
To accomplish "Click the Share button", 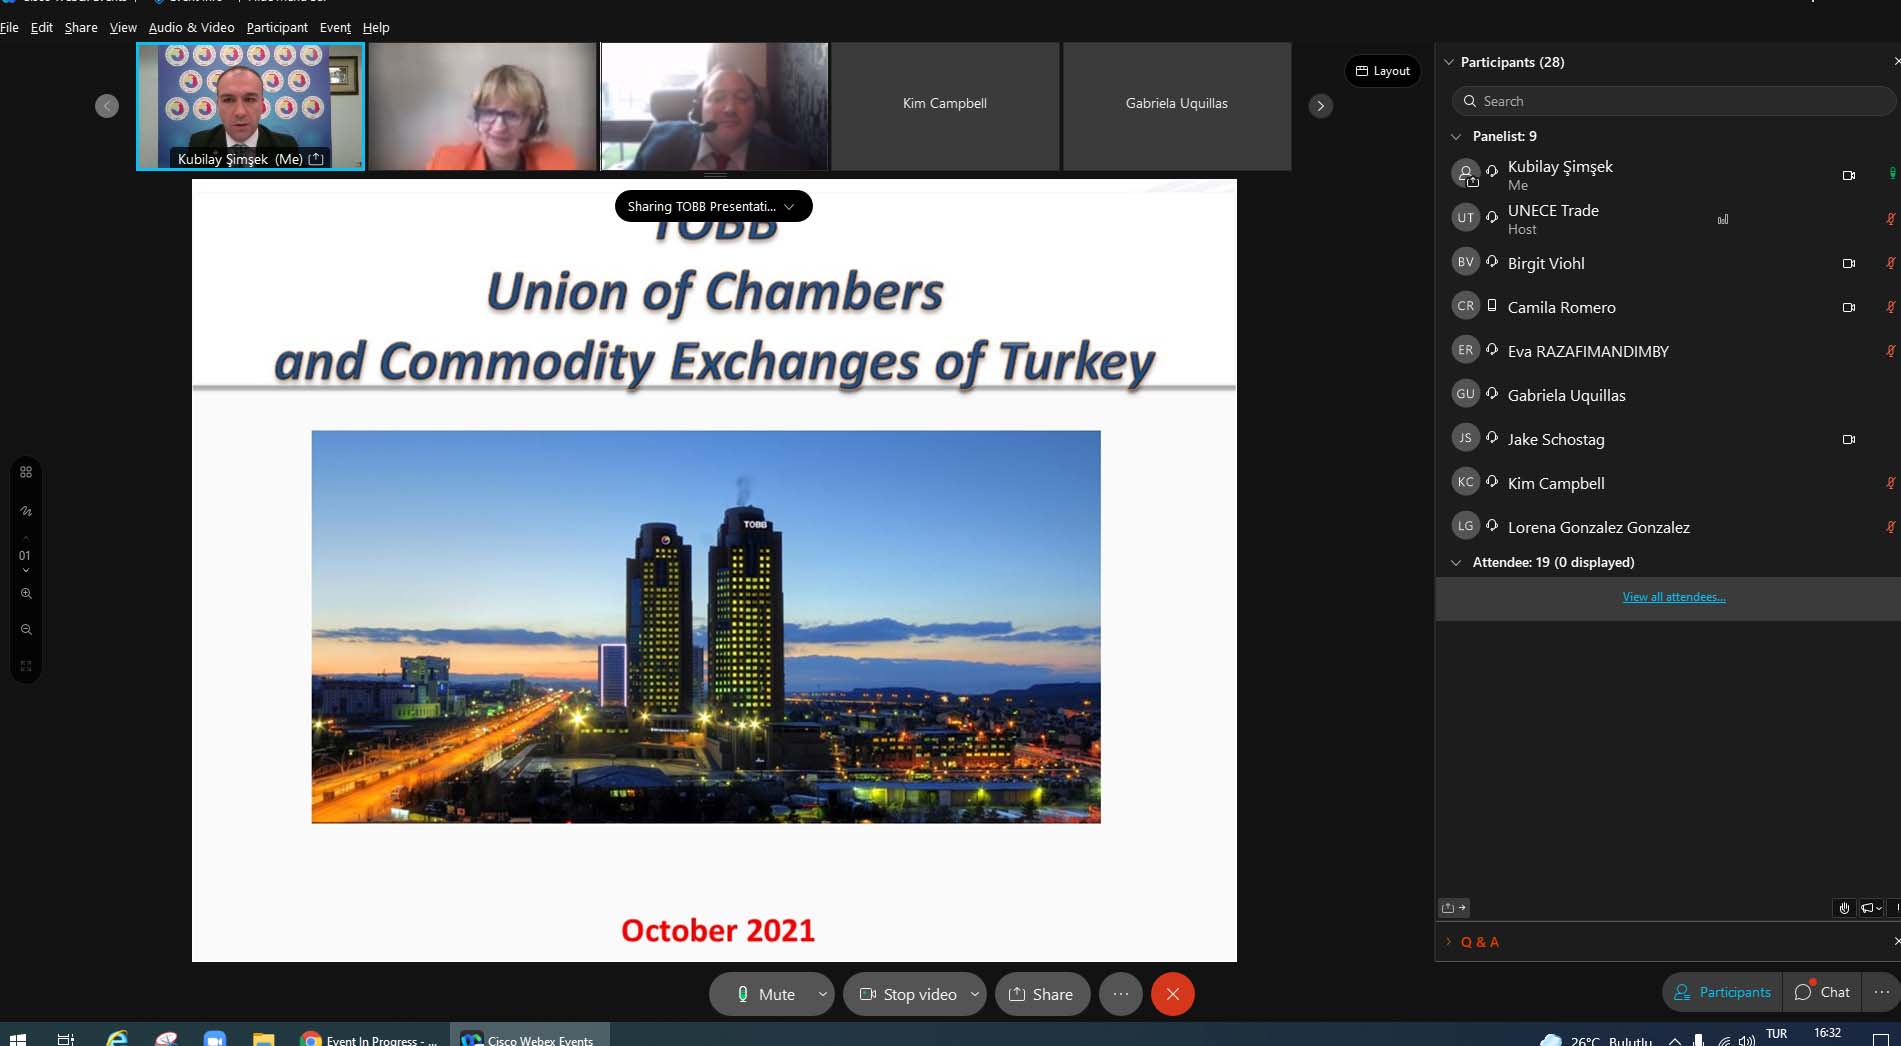I will pyautogui.click(x=1042, y=994).
